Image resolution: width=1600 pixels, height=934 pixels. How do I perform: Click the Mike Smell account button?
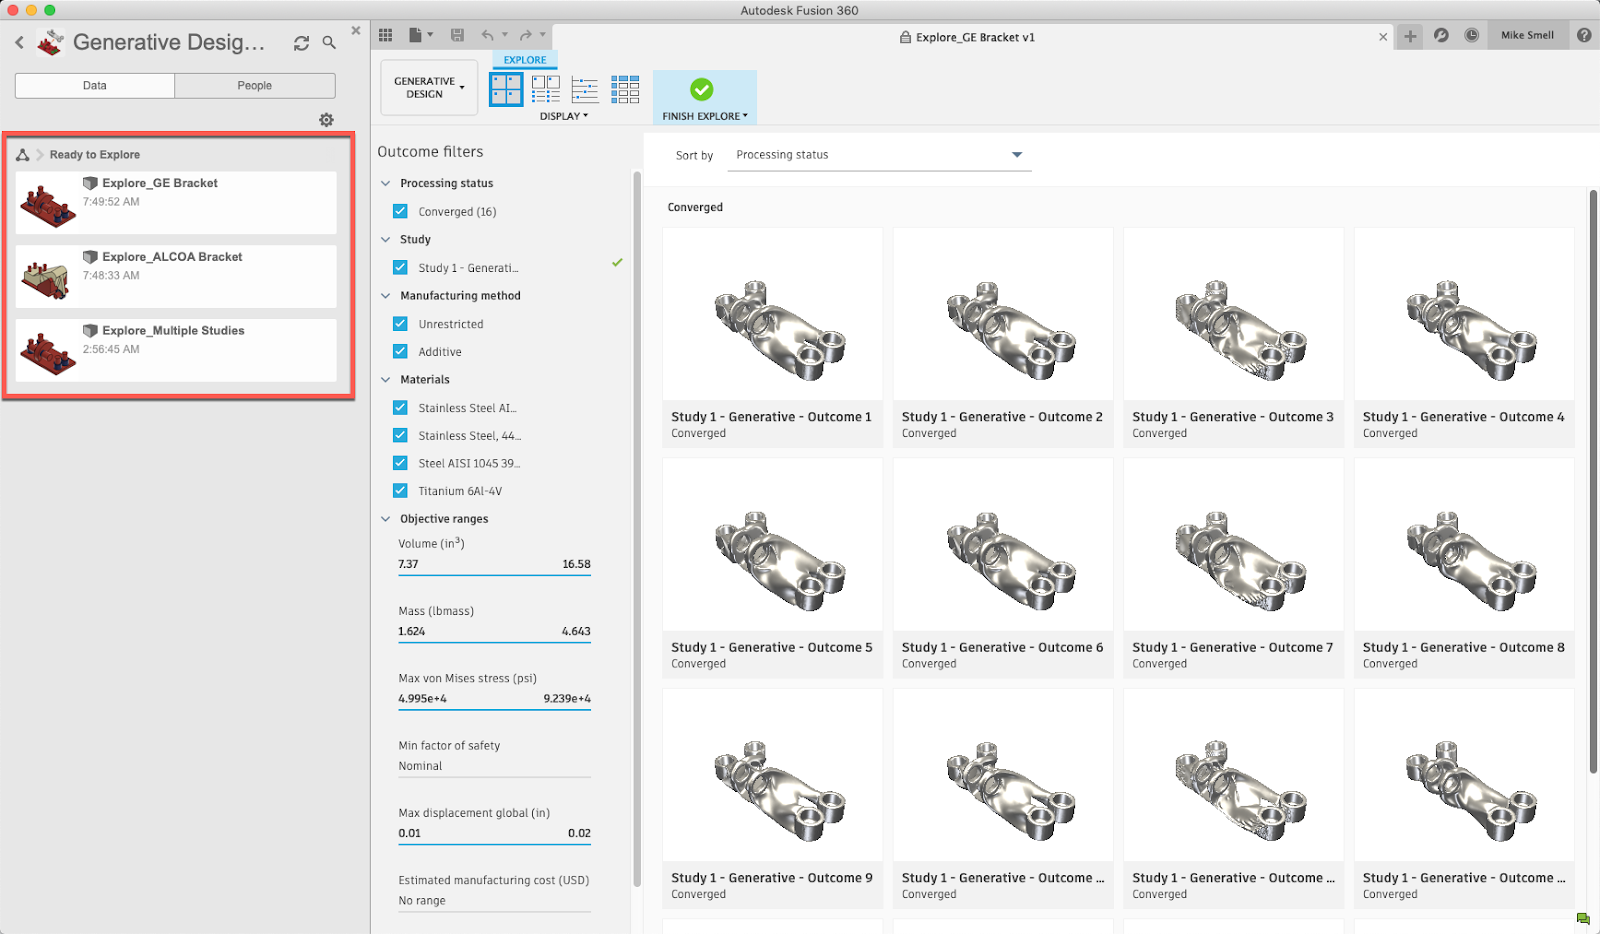click(x=1527, y=36)
